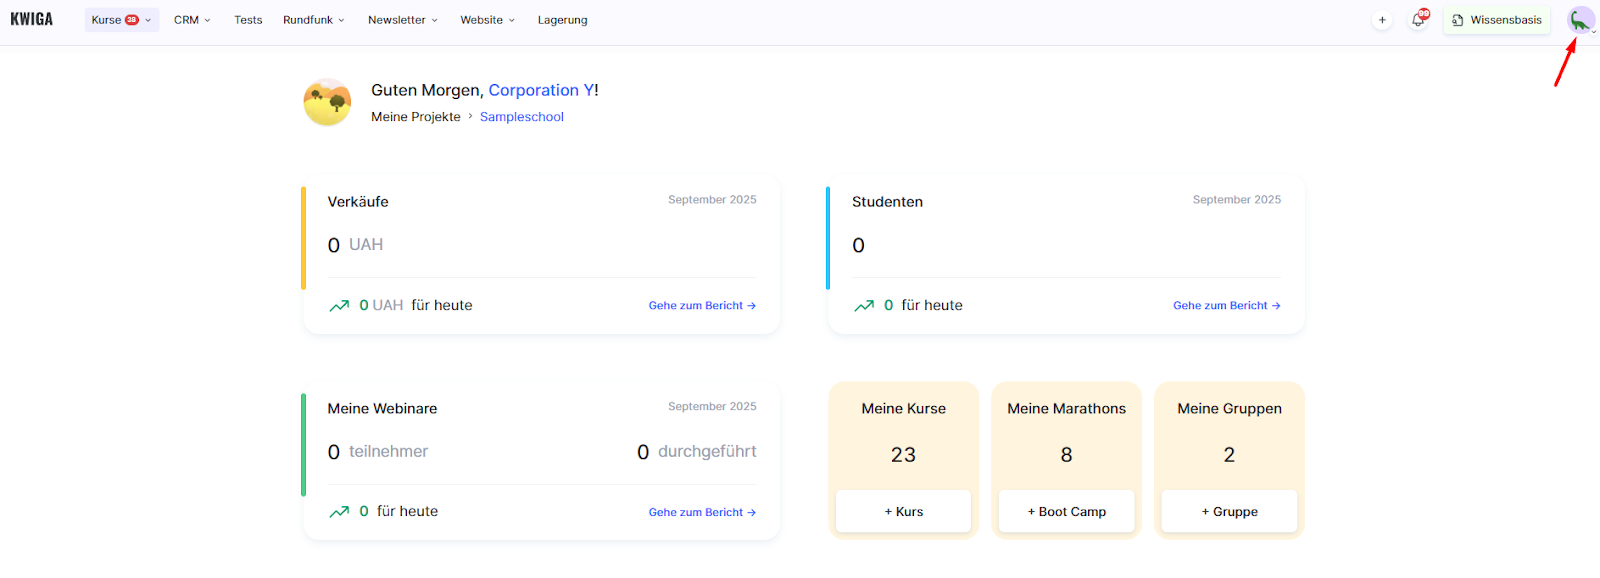Open the Sampleschool project link
Screen dimensions: 1600x578
coord(521,117)
